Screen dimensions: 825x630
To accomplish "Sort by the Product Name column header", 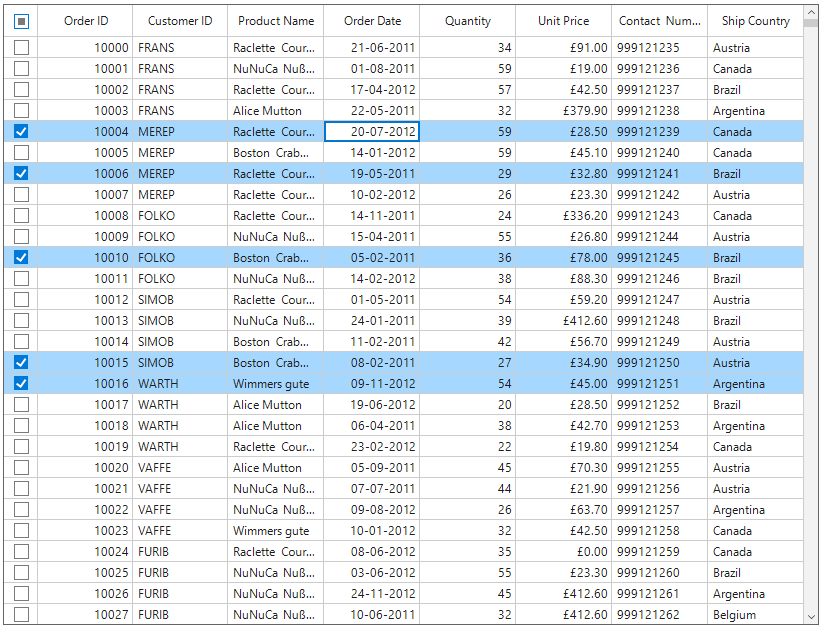I will point(276,21).
